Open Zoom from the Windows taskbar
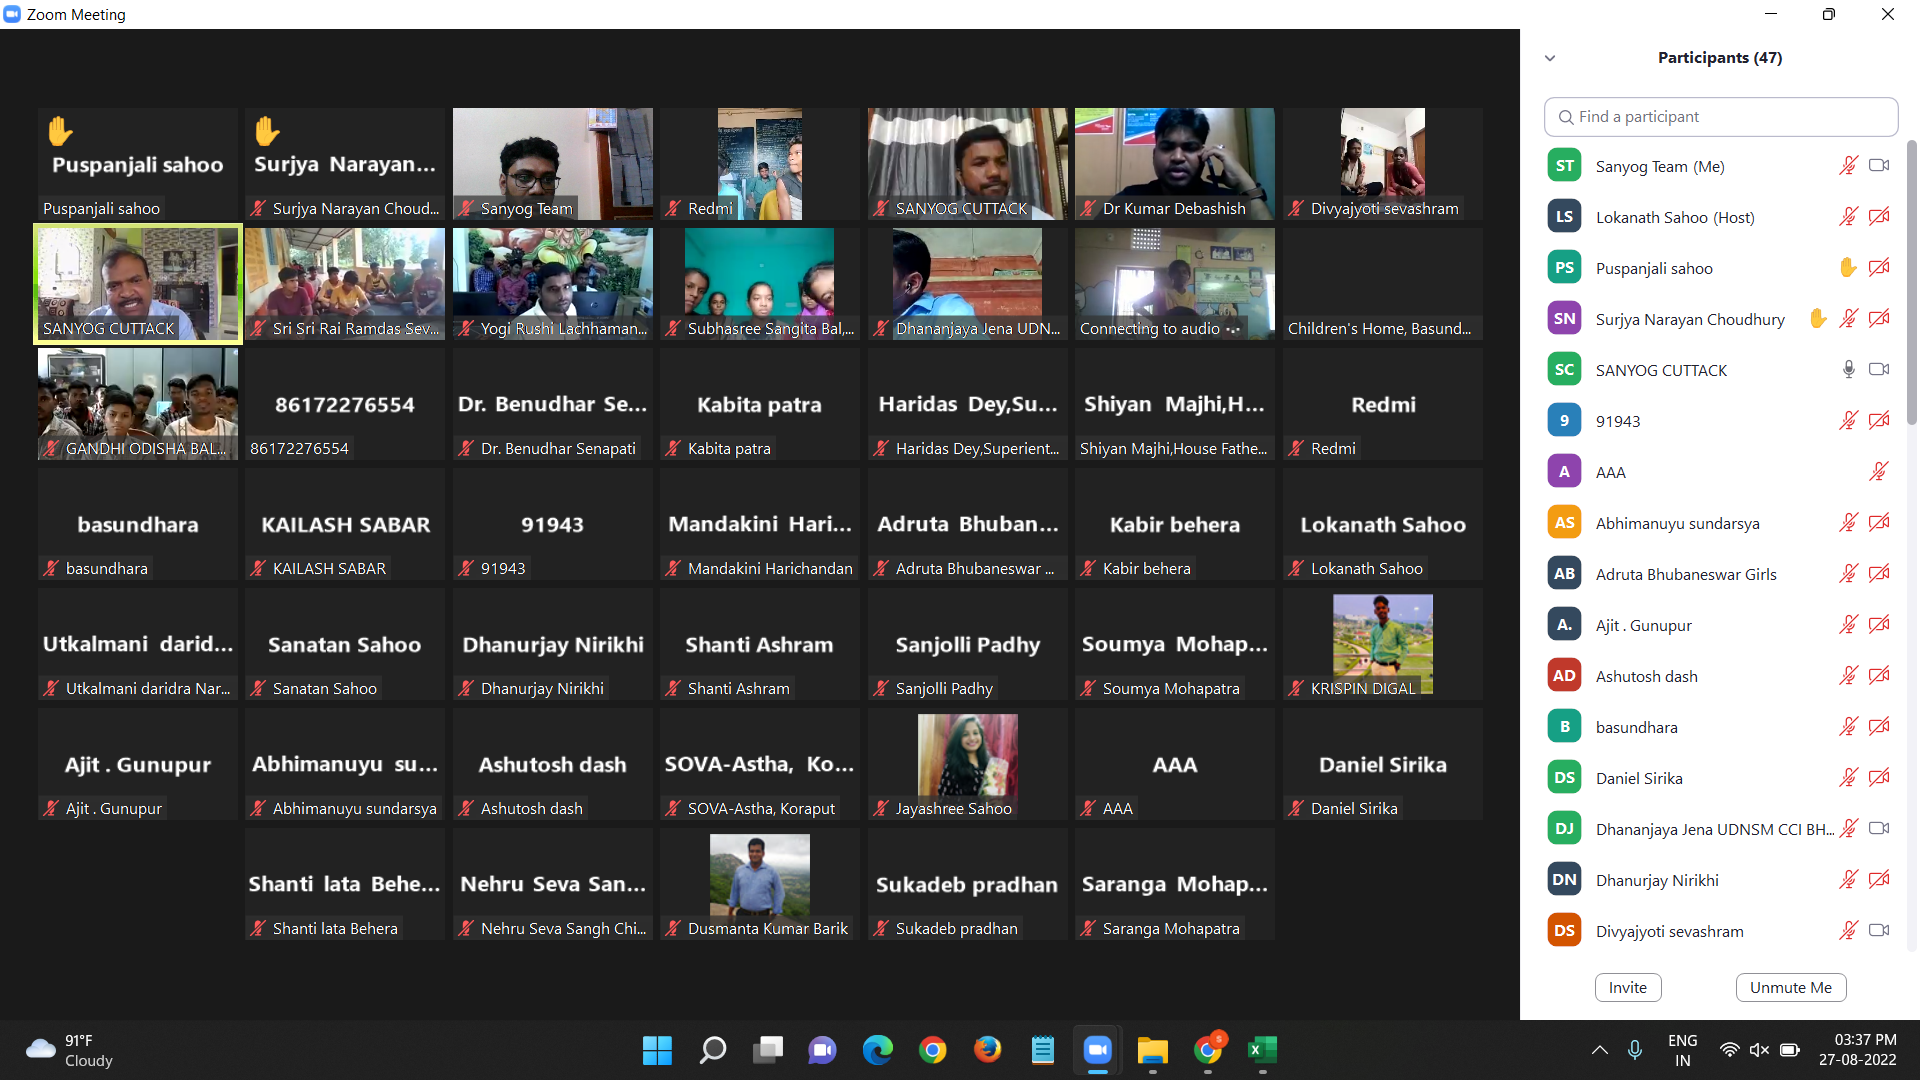 click(1097, 1050)
